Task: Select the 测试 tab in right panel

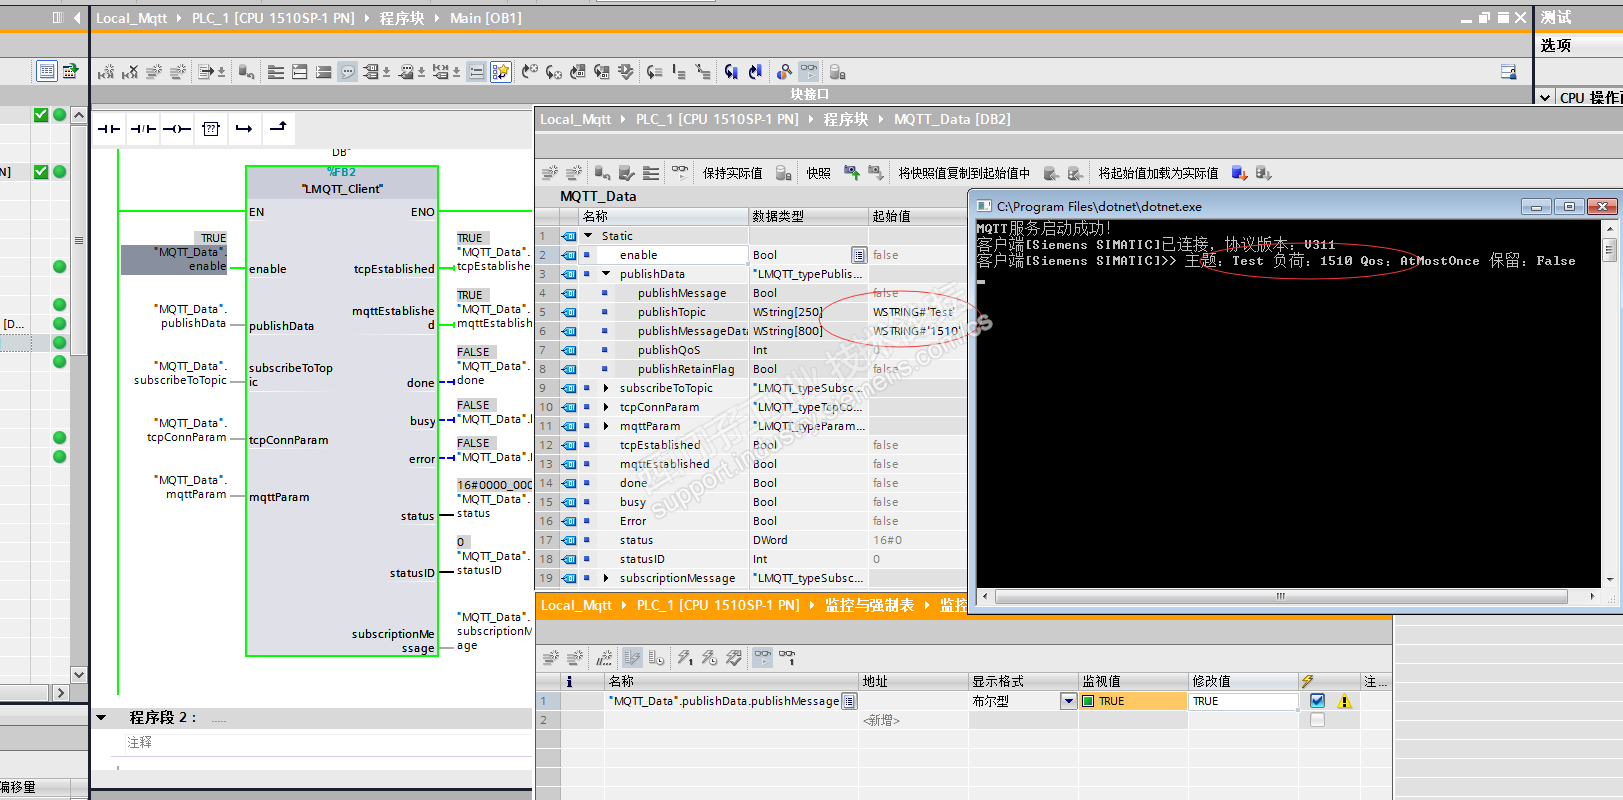Action: (1556, 18)
